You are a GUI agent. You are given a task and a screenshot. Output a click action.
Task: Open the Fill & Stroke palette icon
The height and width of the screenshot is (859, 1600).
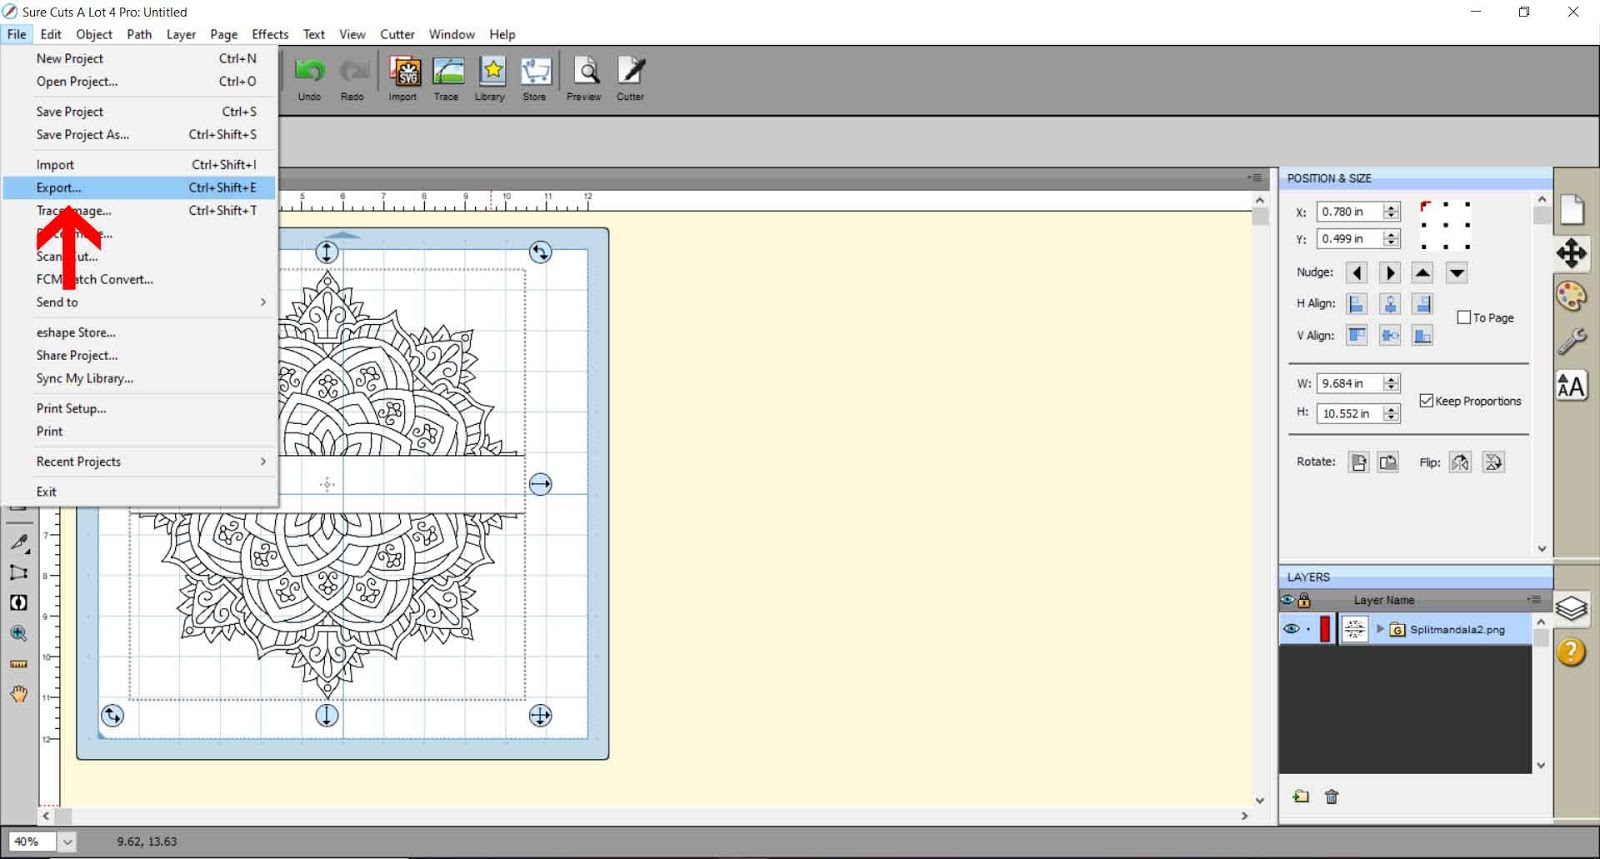coord(1572,296)
